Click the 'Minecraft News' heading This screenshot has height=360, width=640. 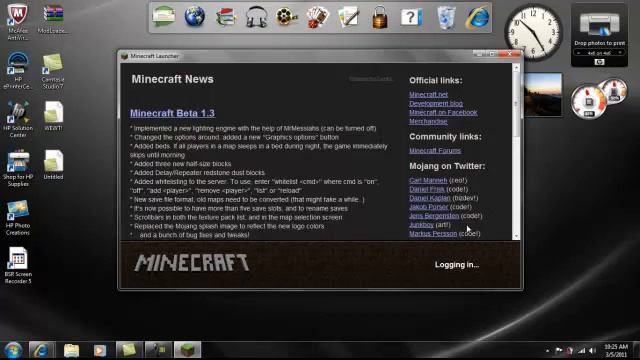tap(172, 79)
